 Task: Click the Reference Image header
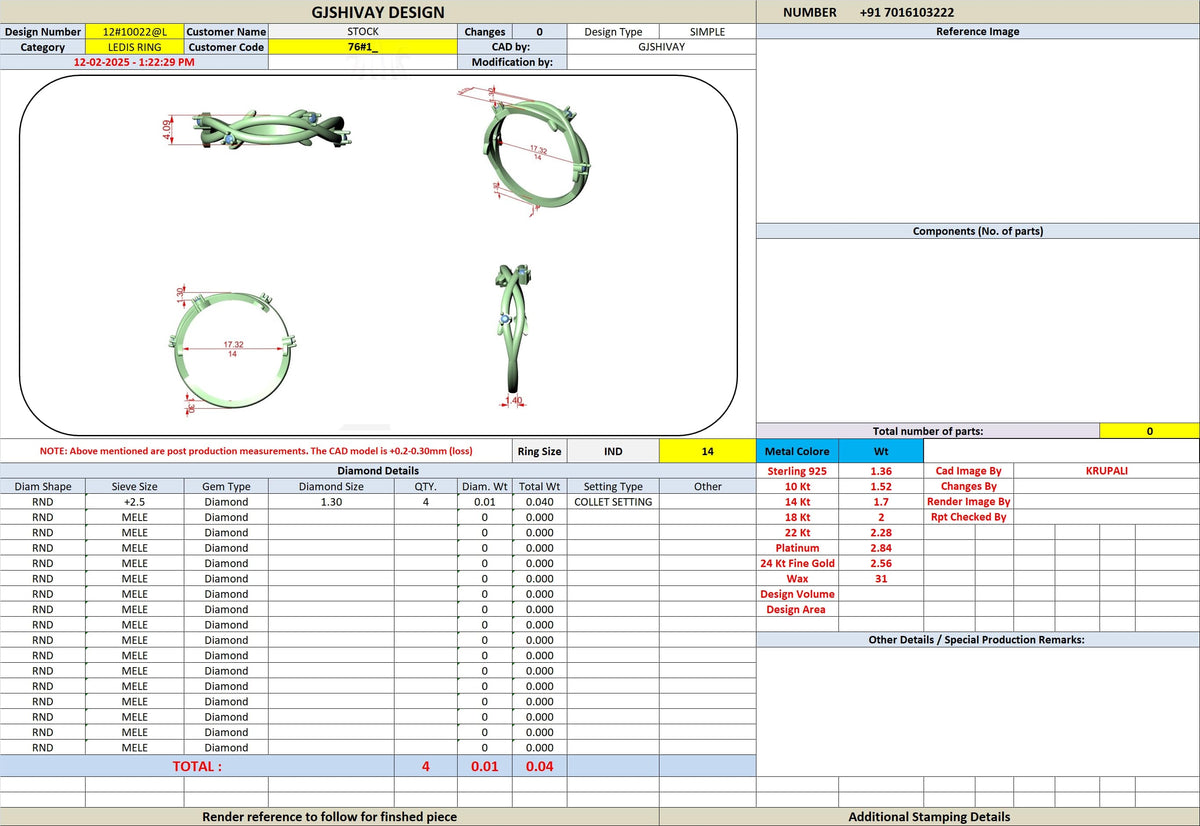point(977,31)
